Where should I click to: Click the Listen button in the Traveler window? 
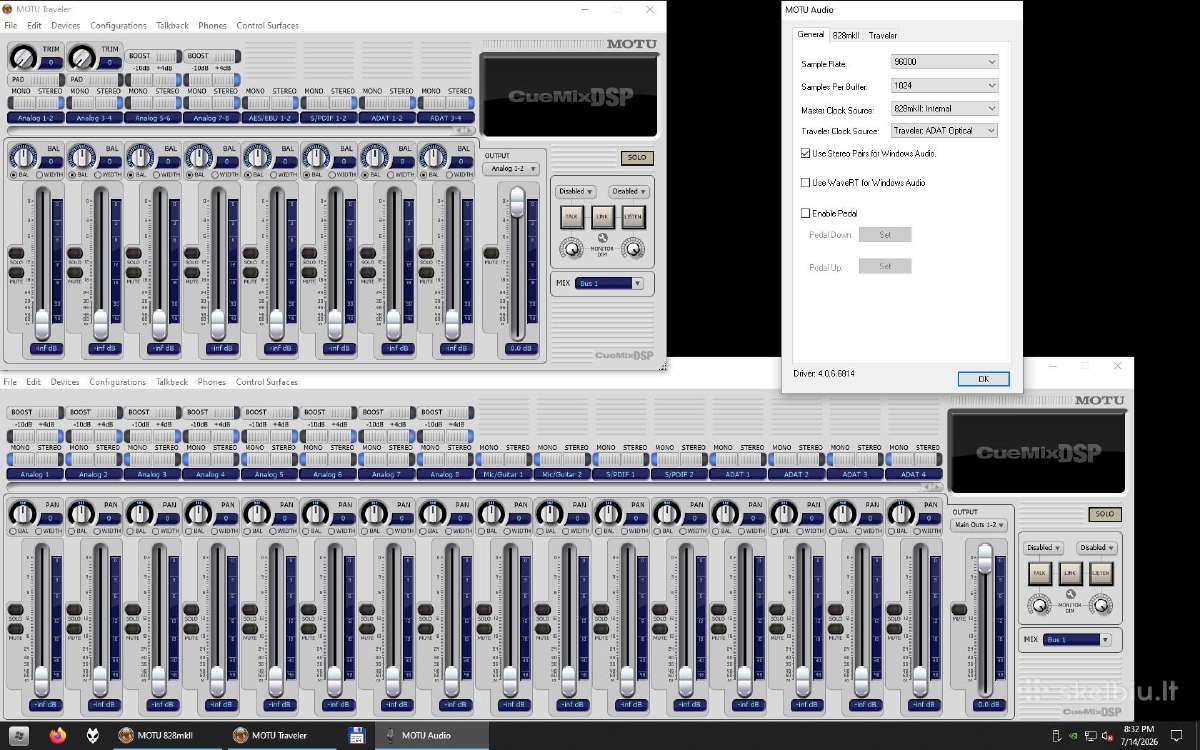click(x=632, y=216)
